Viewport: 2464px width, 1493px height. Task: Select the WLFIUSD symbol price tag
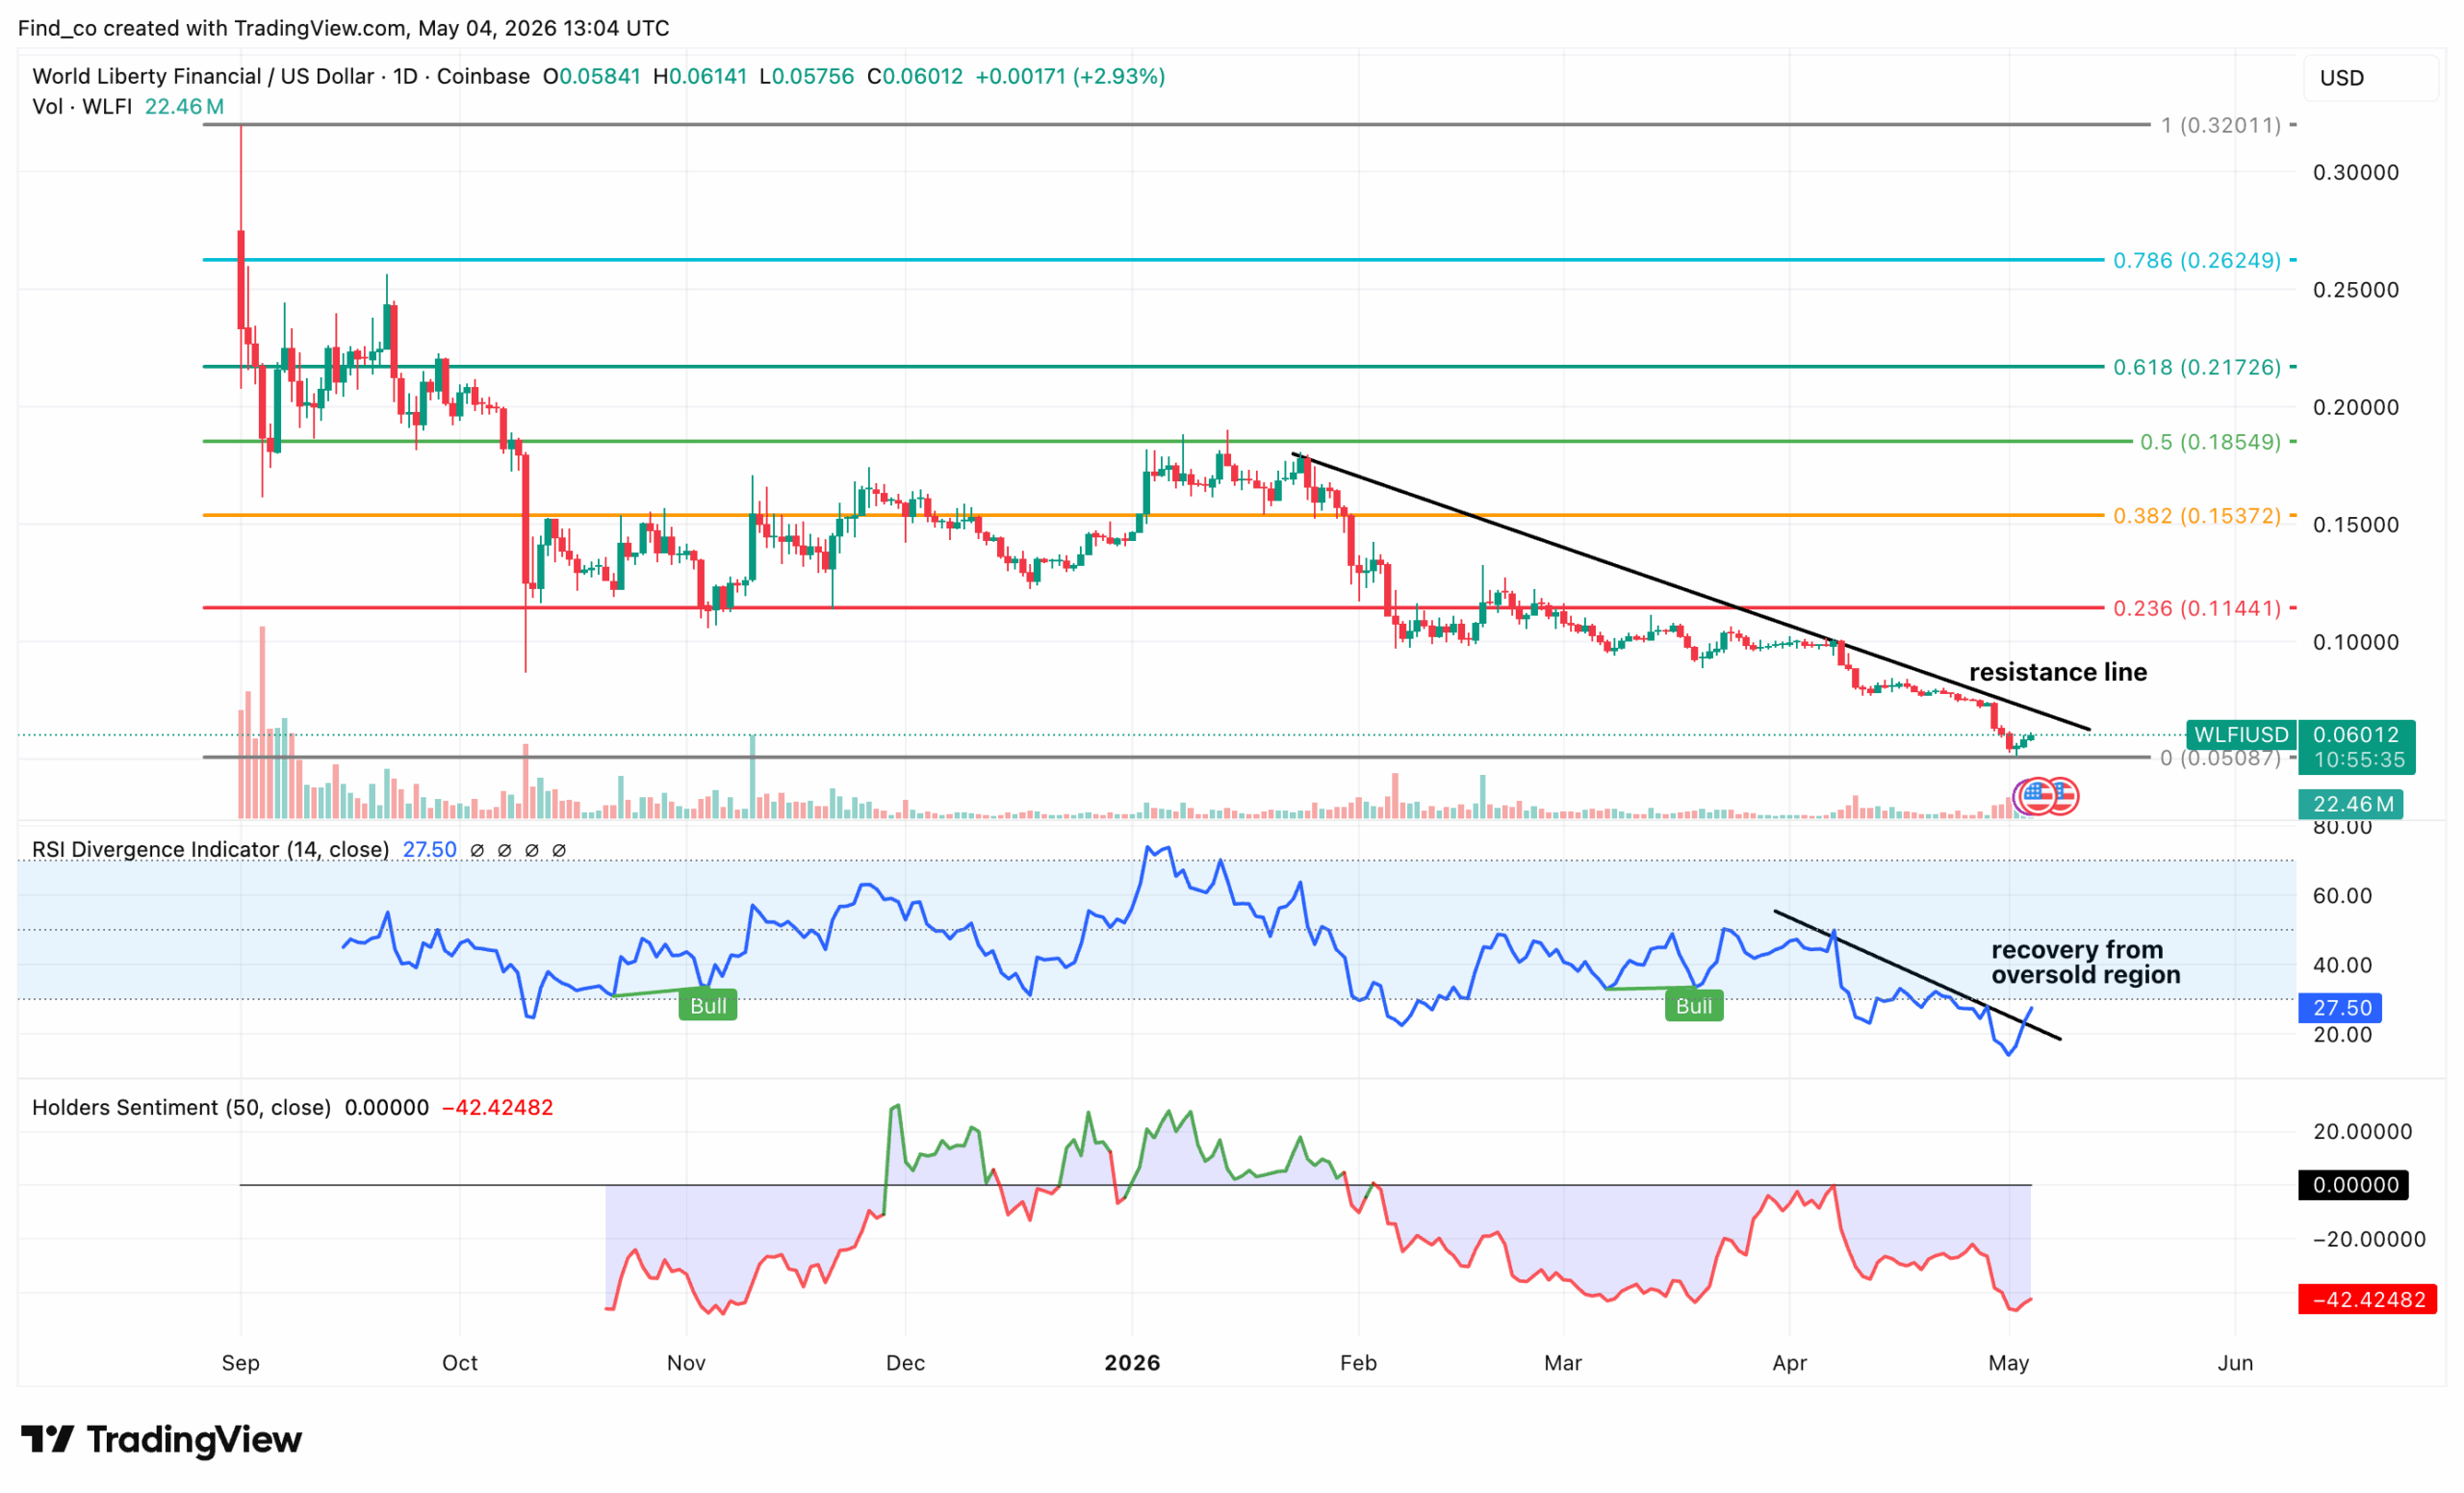(x=2241, y=735)
